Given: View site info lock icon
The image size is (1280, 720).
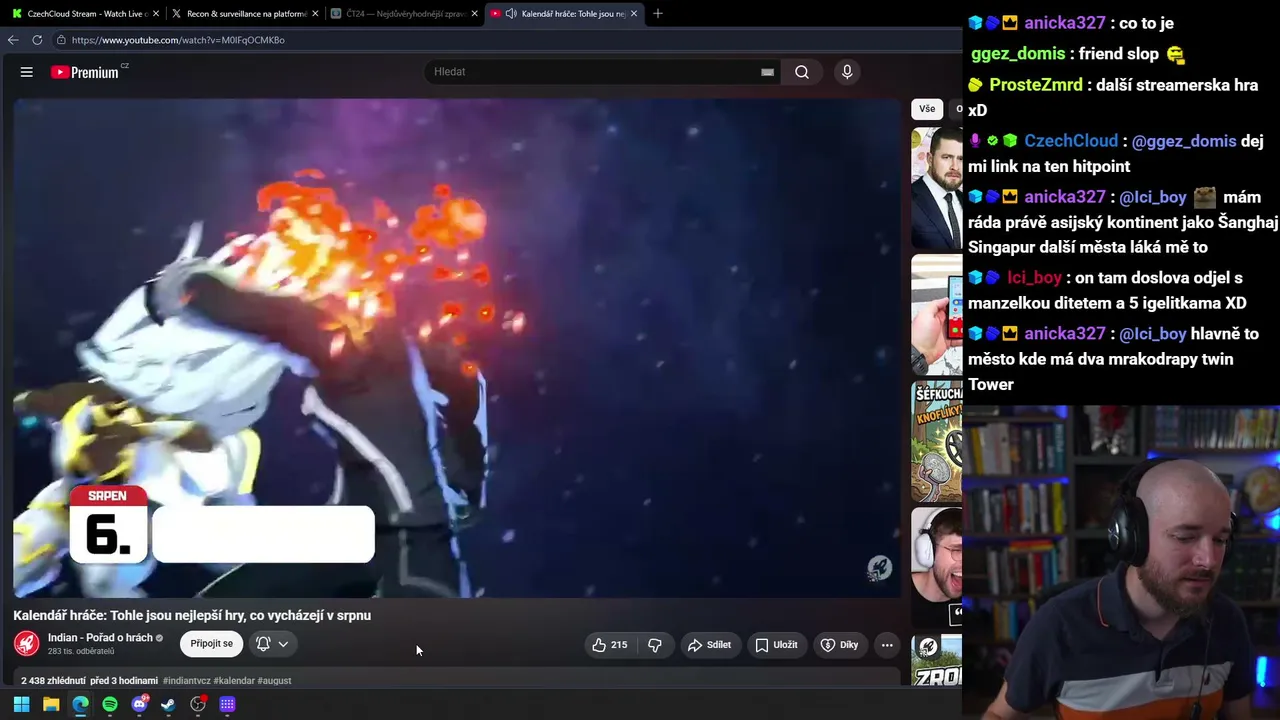Looking at the screenshot, I should pyautogui.click(x=61, y=40).
